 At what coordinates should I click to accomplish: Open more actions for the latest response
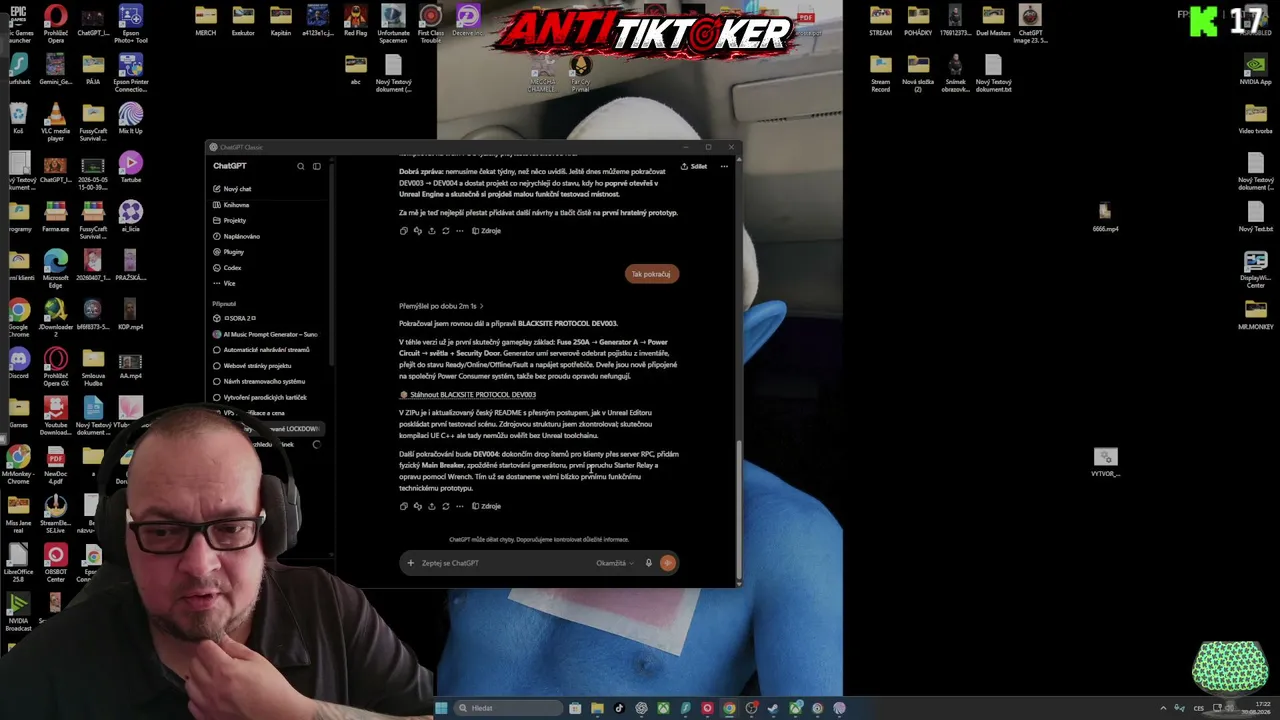460,506
